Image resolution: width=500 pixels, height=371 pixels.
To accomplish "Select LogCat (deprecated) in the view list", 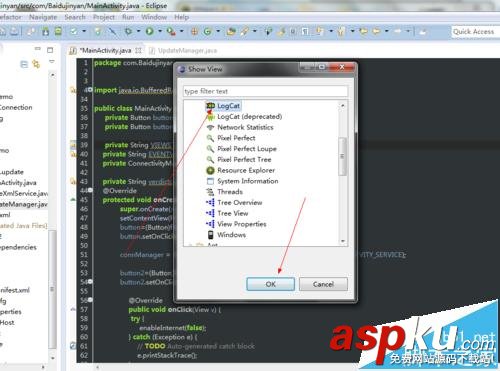I will click(249, 117).
